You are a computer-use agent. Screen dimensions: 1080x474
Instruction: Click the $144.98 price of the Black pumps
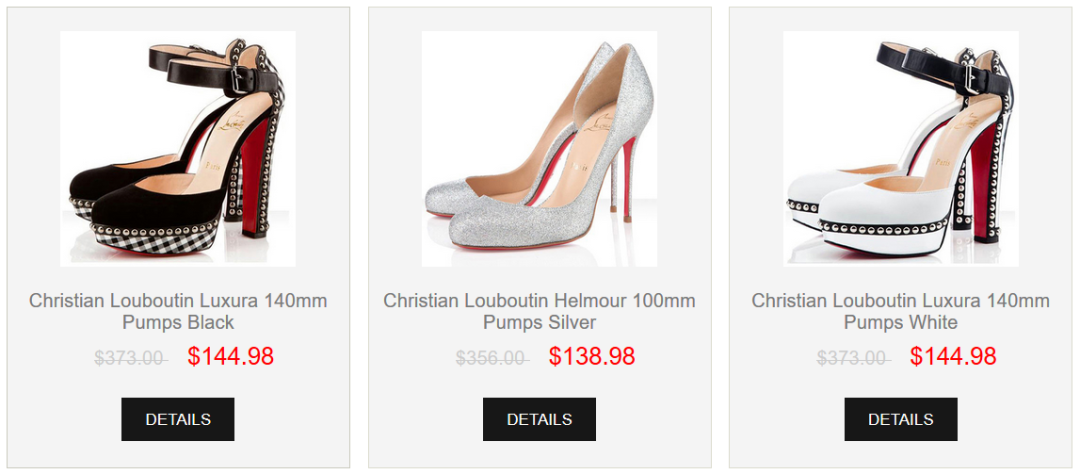click(230, 357)
